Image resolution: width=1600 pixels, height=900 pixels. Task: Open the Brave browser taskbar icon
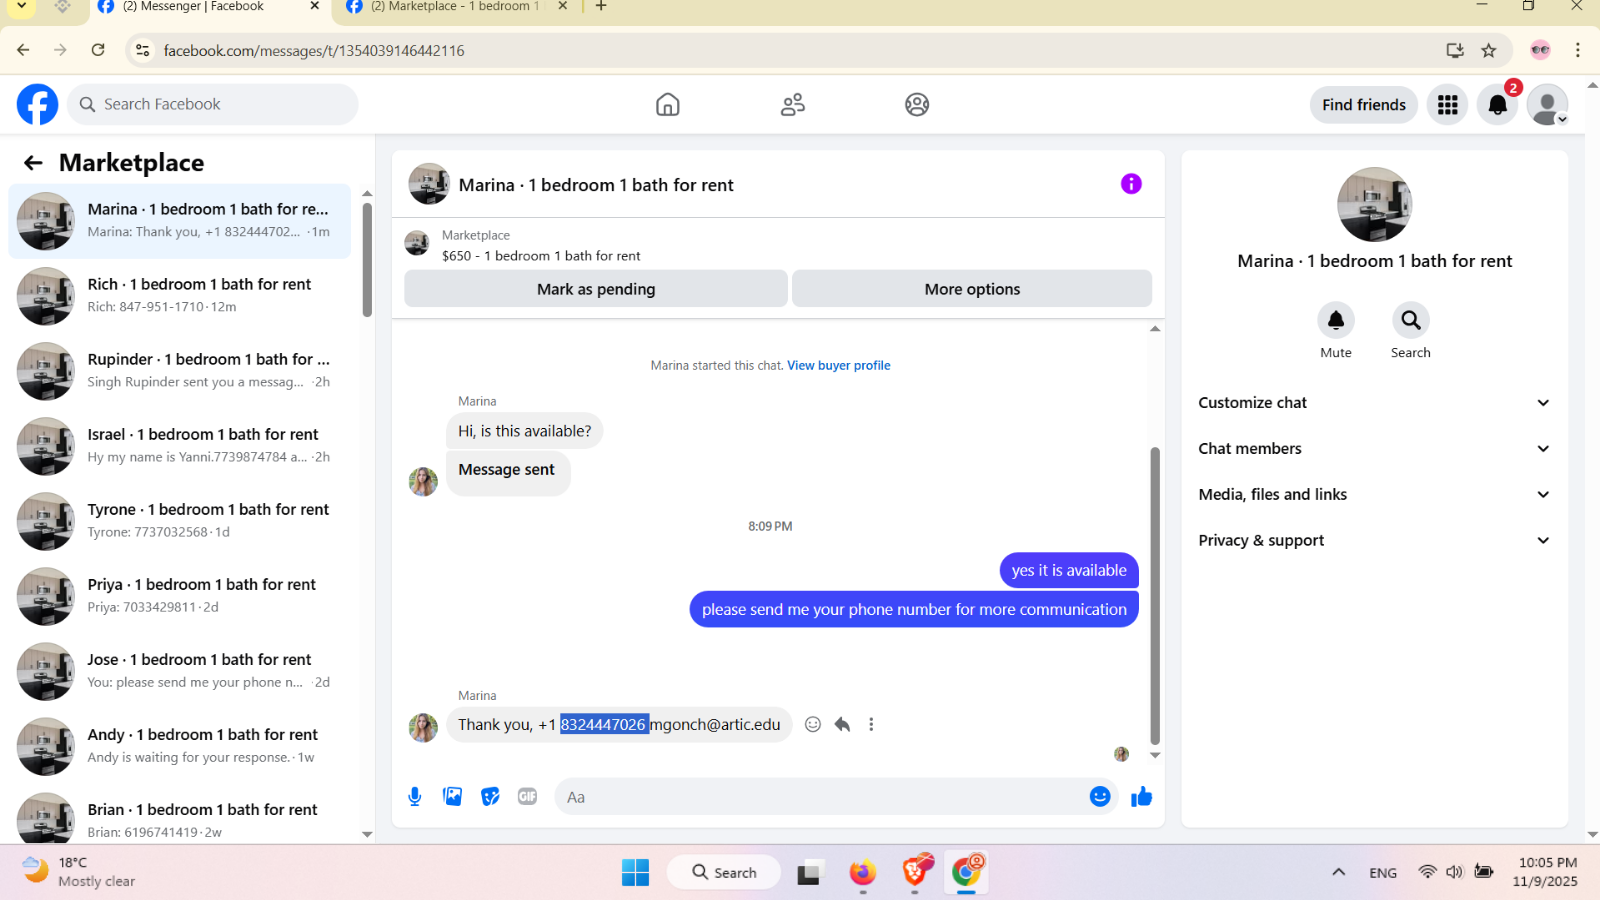[915, 873]
